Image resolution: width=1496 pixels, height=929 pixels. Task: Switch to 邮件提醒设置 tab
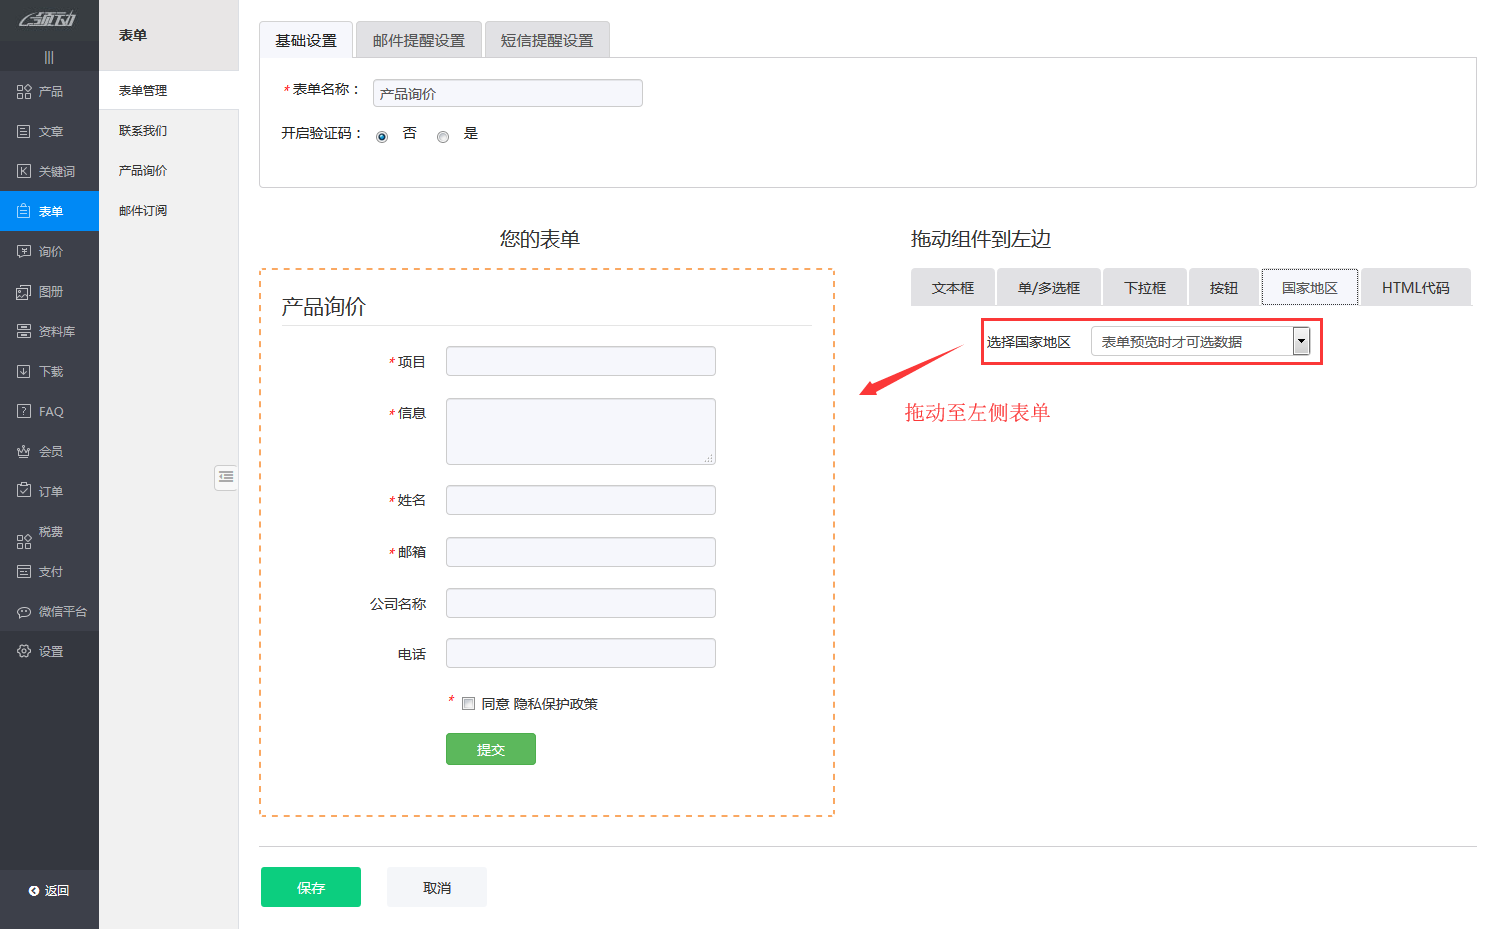pyautogui.click(x=418, y=41)
